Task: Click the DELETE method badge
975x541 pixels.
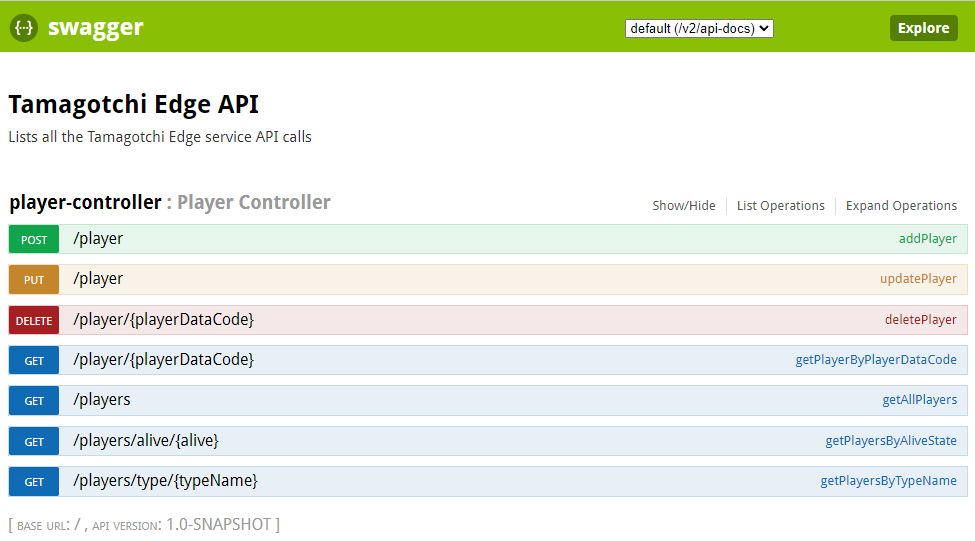Action: coord(34,320)
